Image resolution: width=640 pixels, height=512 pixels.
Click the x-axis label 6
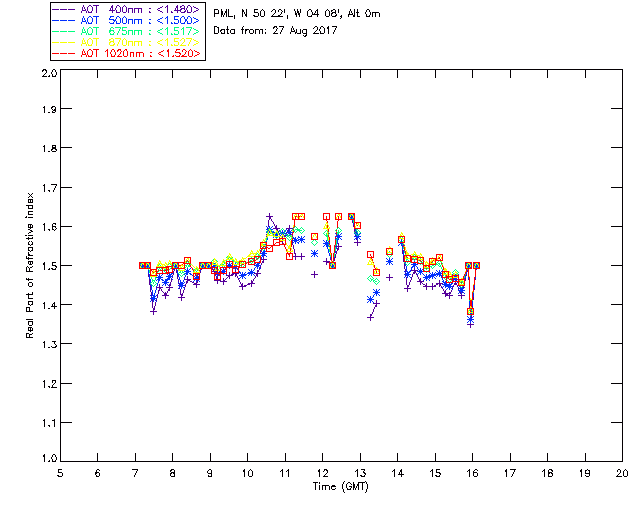tap(98, 473)
